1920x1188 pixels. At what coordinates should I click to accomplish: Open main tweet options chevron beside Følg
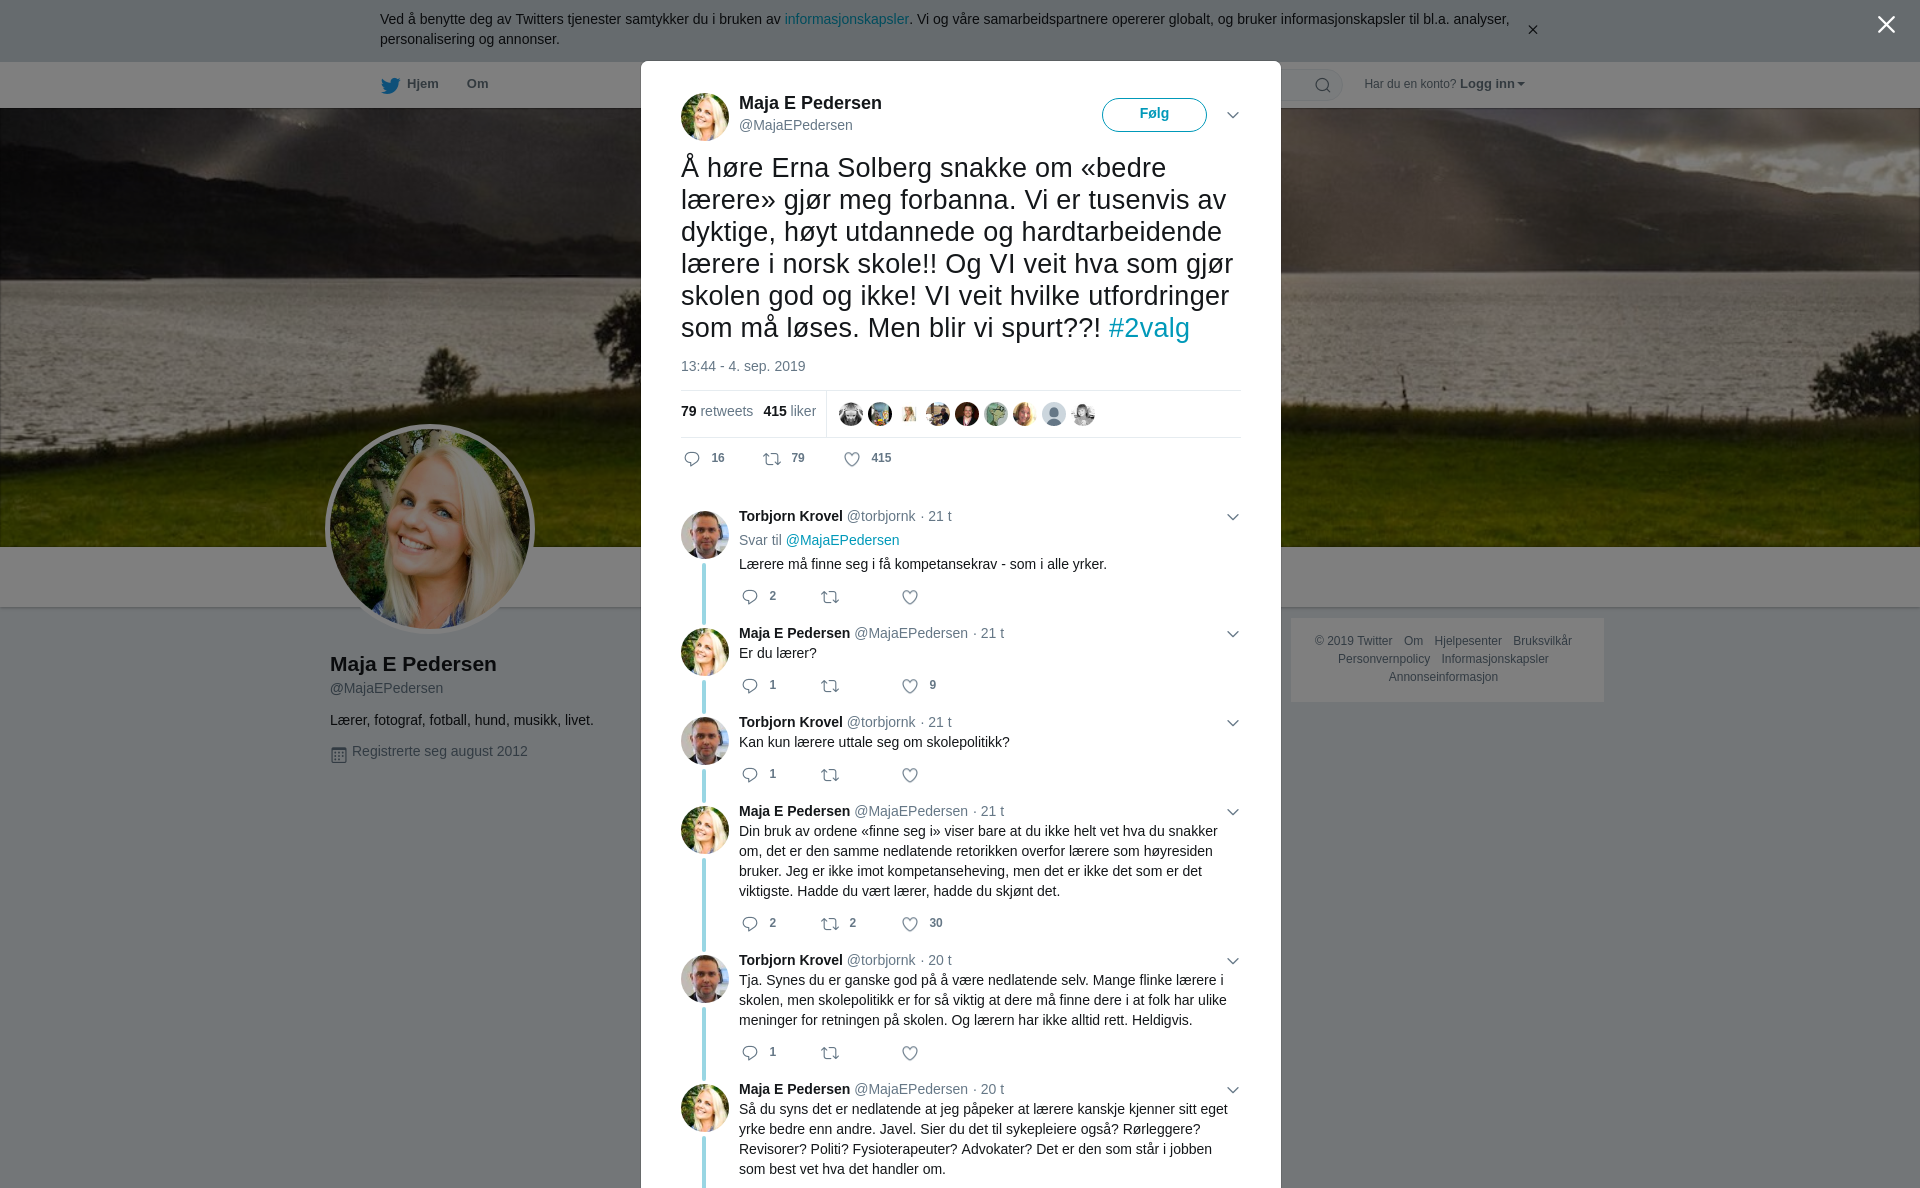(1233, 115)
